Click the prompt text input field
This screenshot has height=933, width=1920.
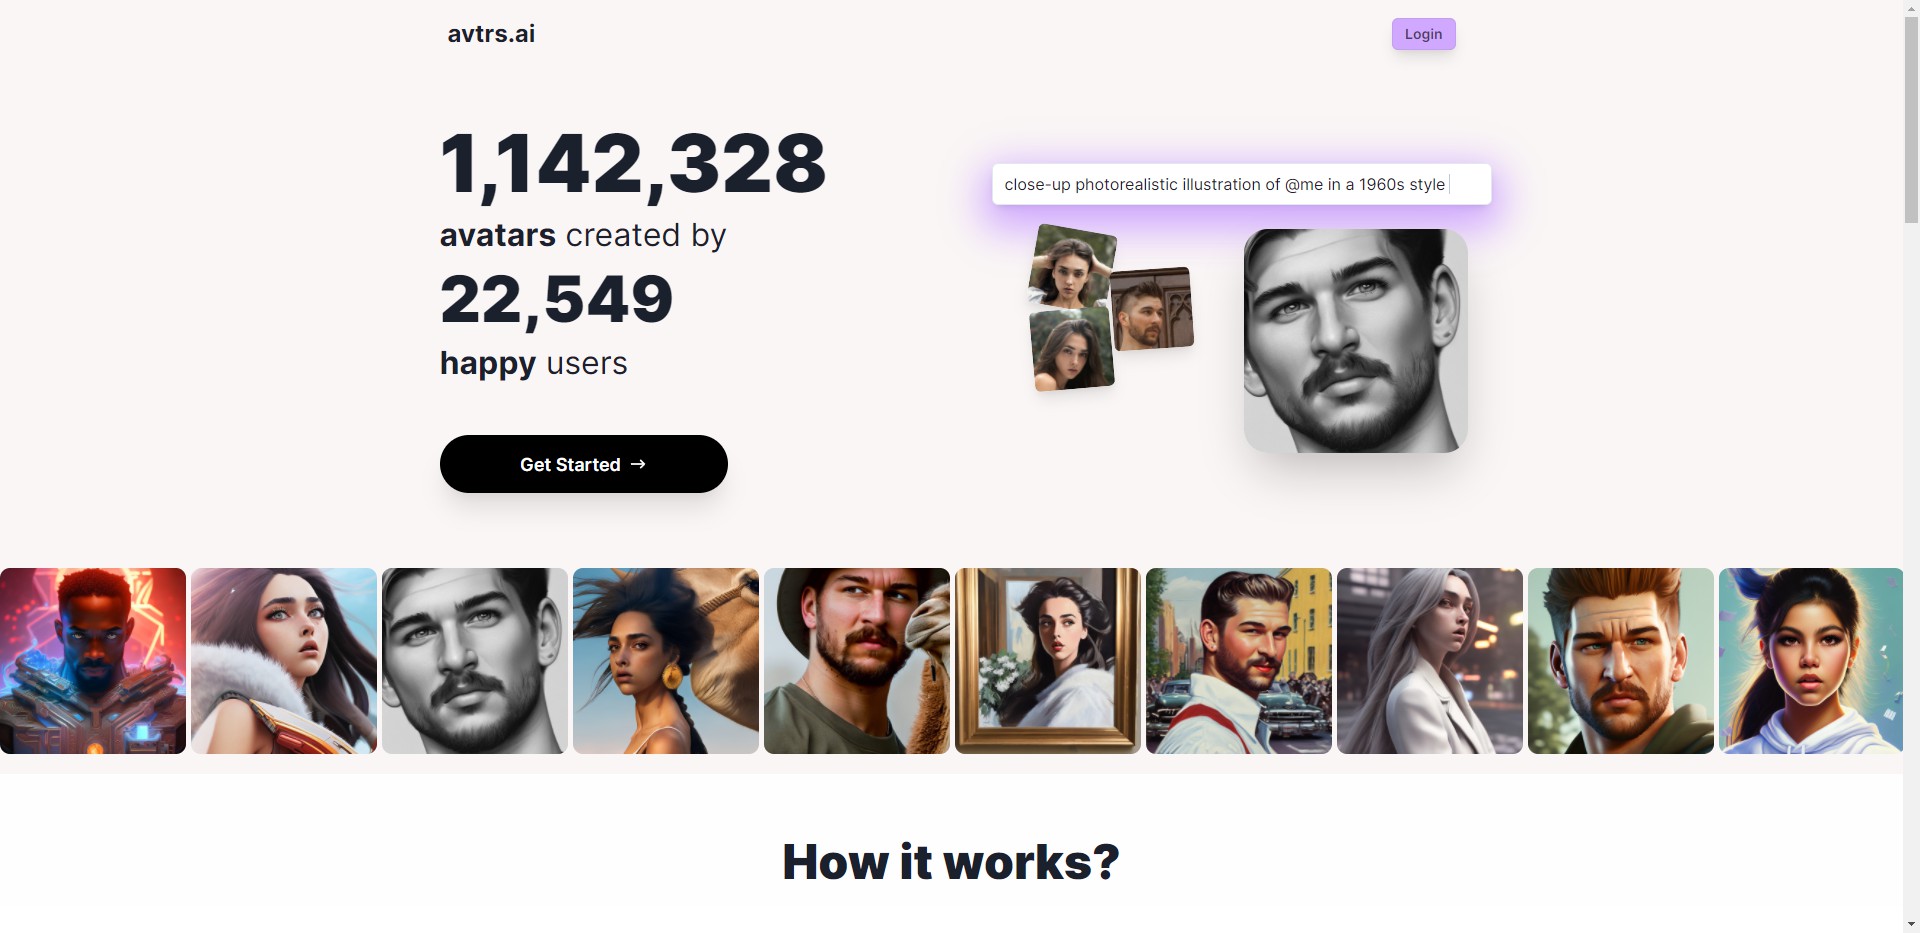[x=1240, y=184]
